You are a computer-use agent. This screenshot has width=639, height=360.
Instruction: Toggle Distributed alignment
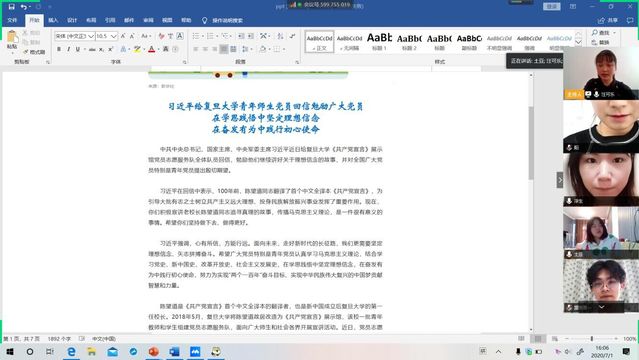[233, 49]
